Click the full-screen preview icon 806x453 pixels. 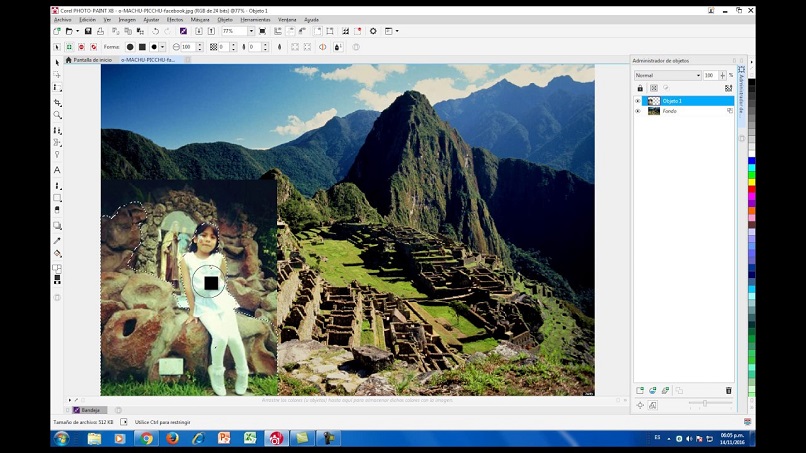click(x=262, y=31)
